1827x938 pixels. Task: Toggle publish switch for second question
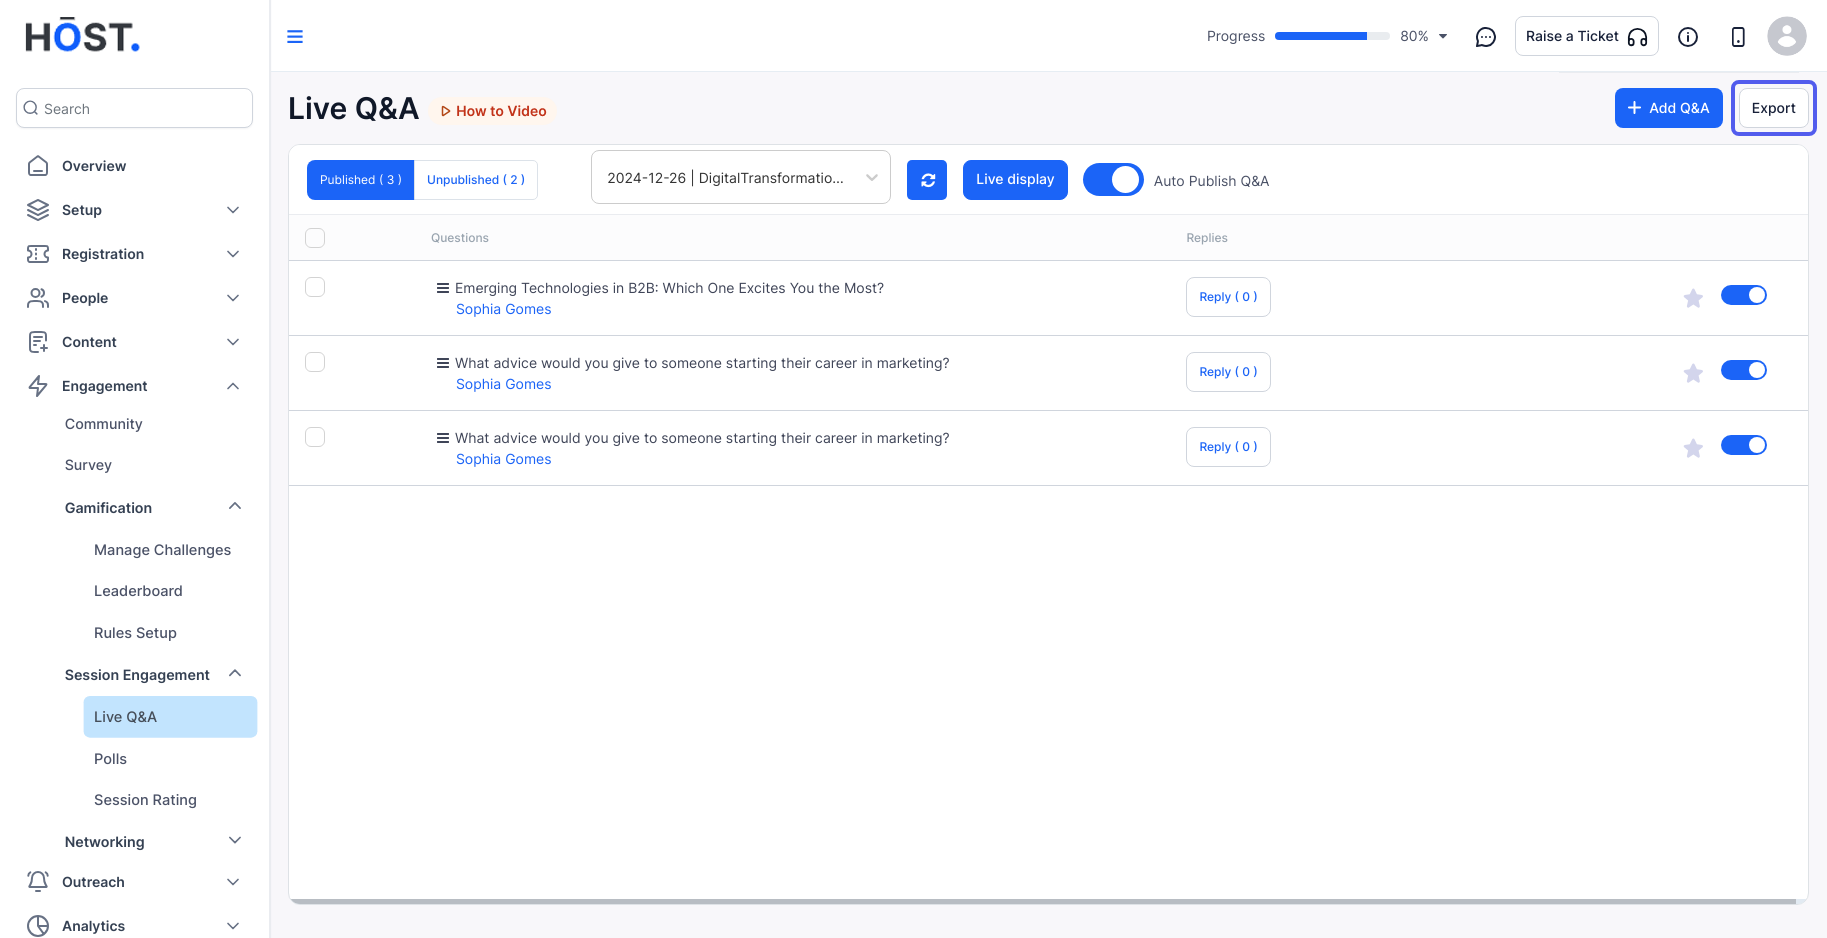tap(1744, 370)
